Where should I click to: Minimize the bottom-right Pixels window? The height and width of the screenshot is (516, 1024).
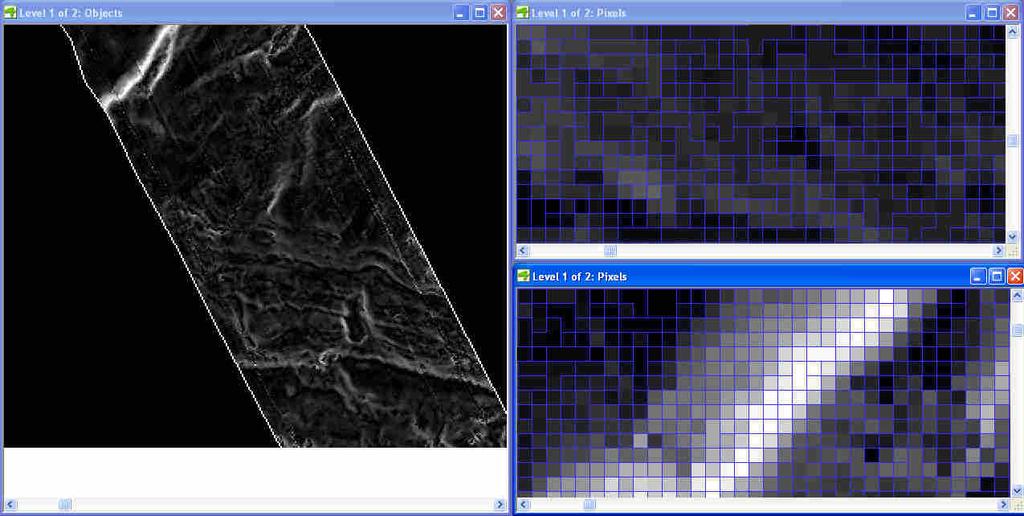pyautogui.click(x=978, y=276)
